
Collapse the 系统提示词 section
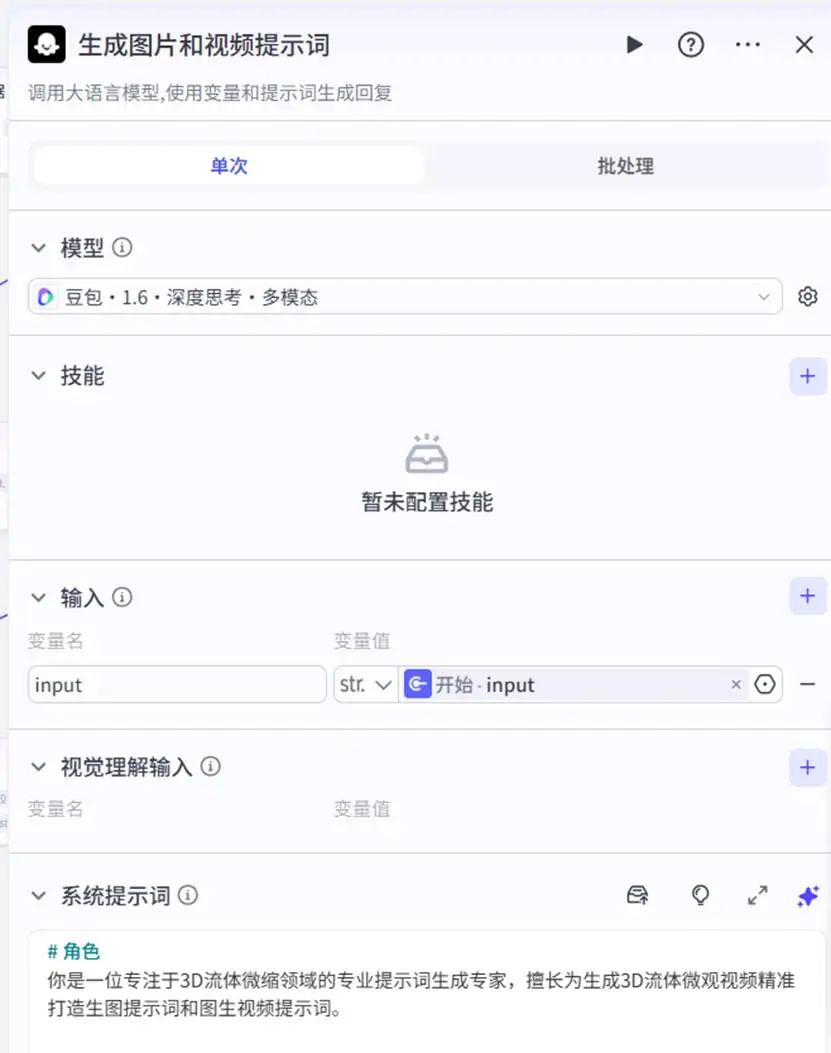[39, 895]
